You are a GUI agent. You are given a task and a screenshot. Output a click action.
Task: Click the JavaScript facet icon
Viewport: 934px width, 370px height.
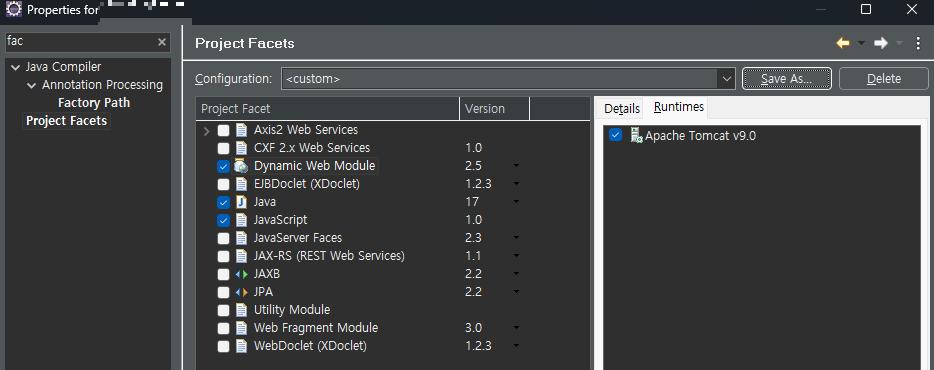coord(241,220)
